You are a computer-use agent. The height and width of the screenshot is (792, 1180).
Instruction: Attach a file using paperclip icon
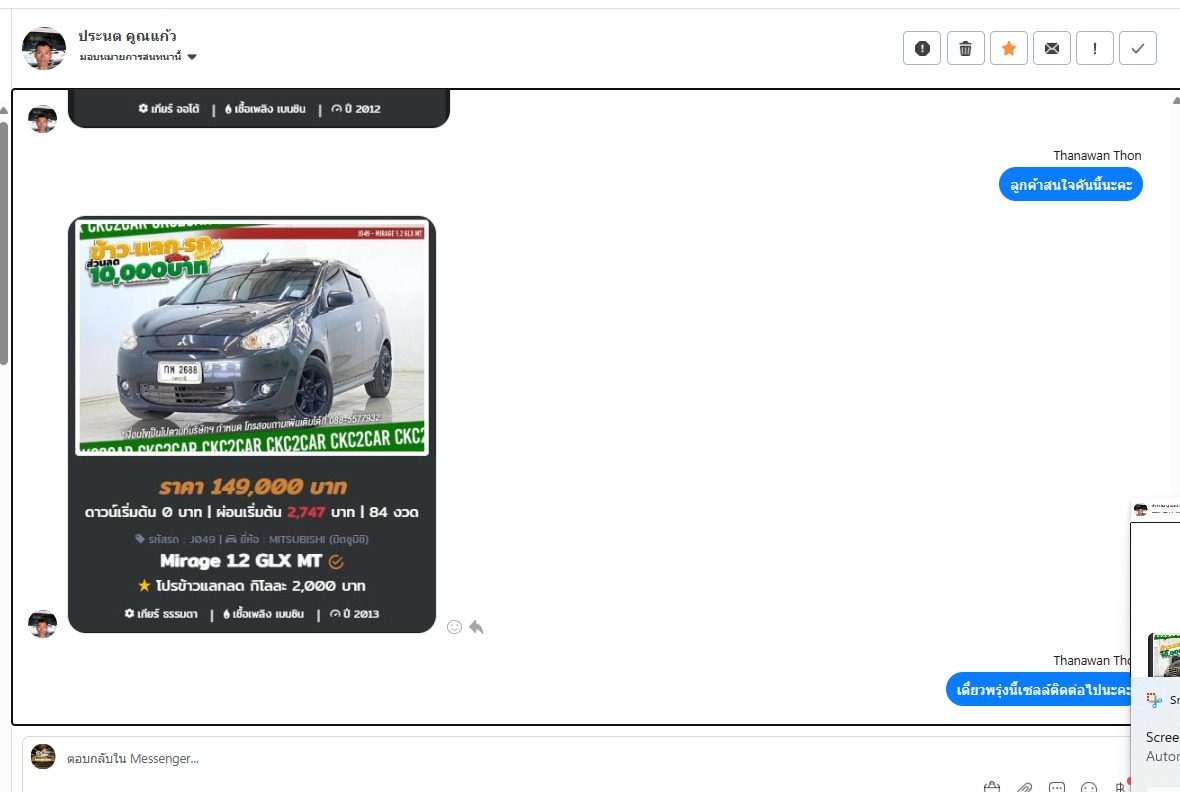tap(1024, 787)
